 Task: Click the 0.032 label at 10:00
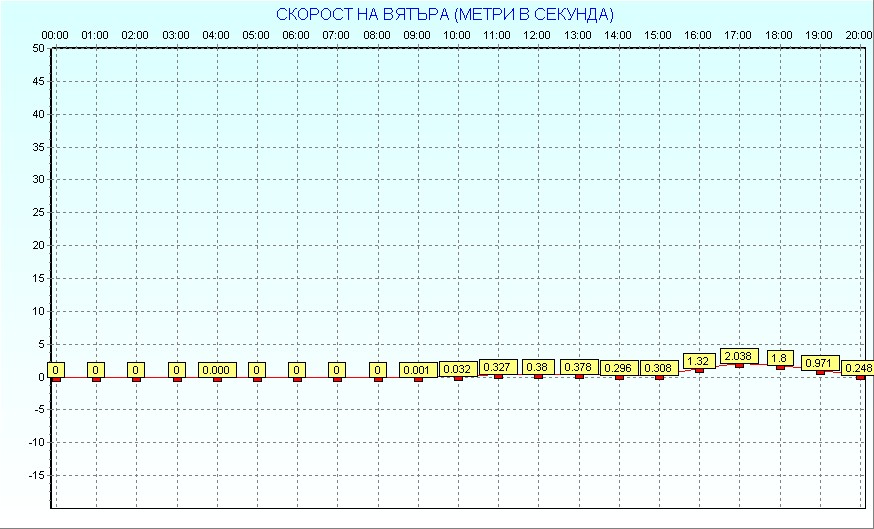pyautogui.click(x=458, y=369)
